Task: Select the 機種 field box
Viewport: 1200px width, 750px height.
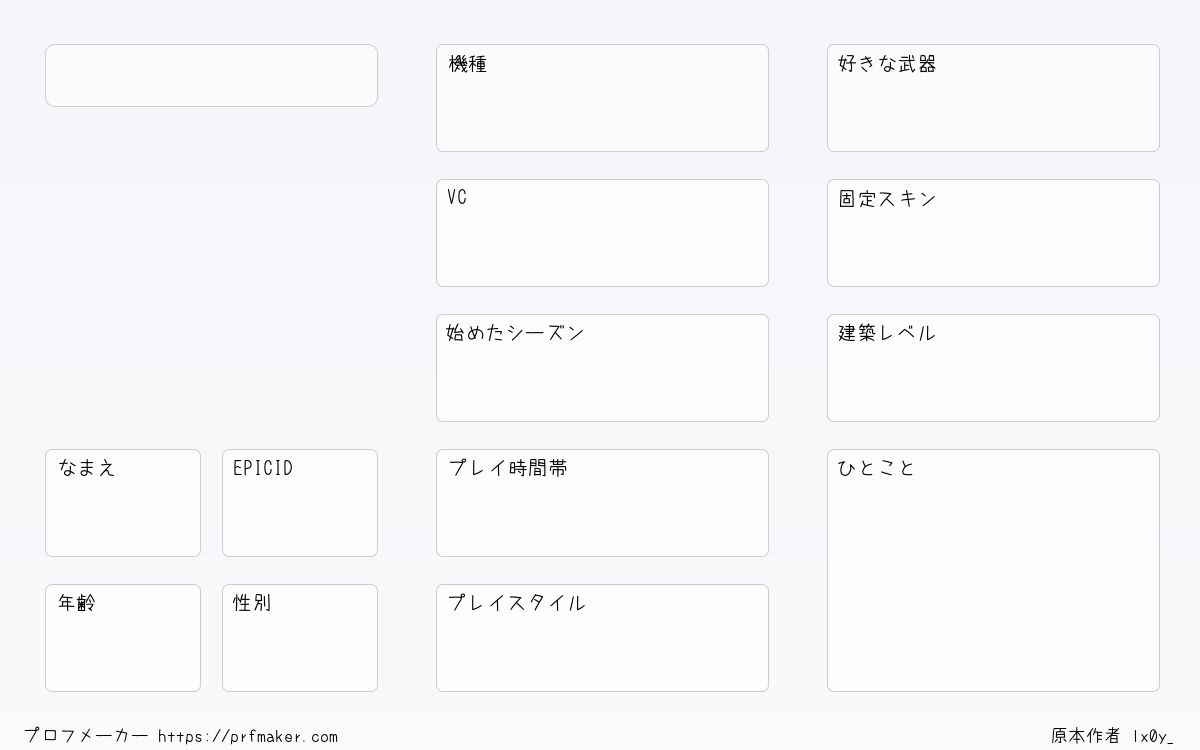Action: (602, 98)
